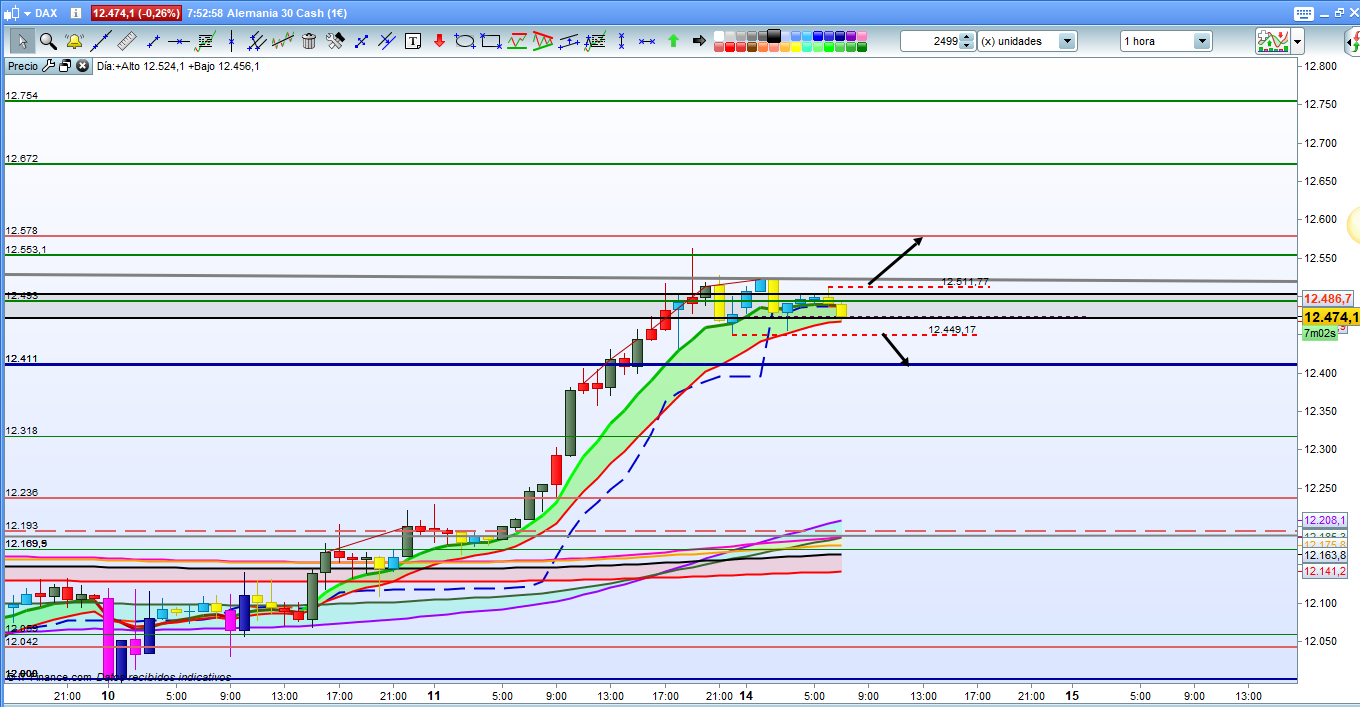Screen dimensions: 1360x707
Task: Select the cursor pointer tool
Action: 21,41
